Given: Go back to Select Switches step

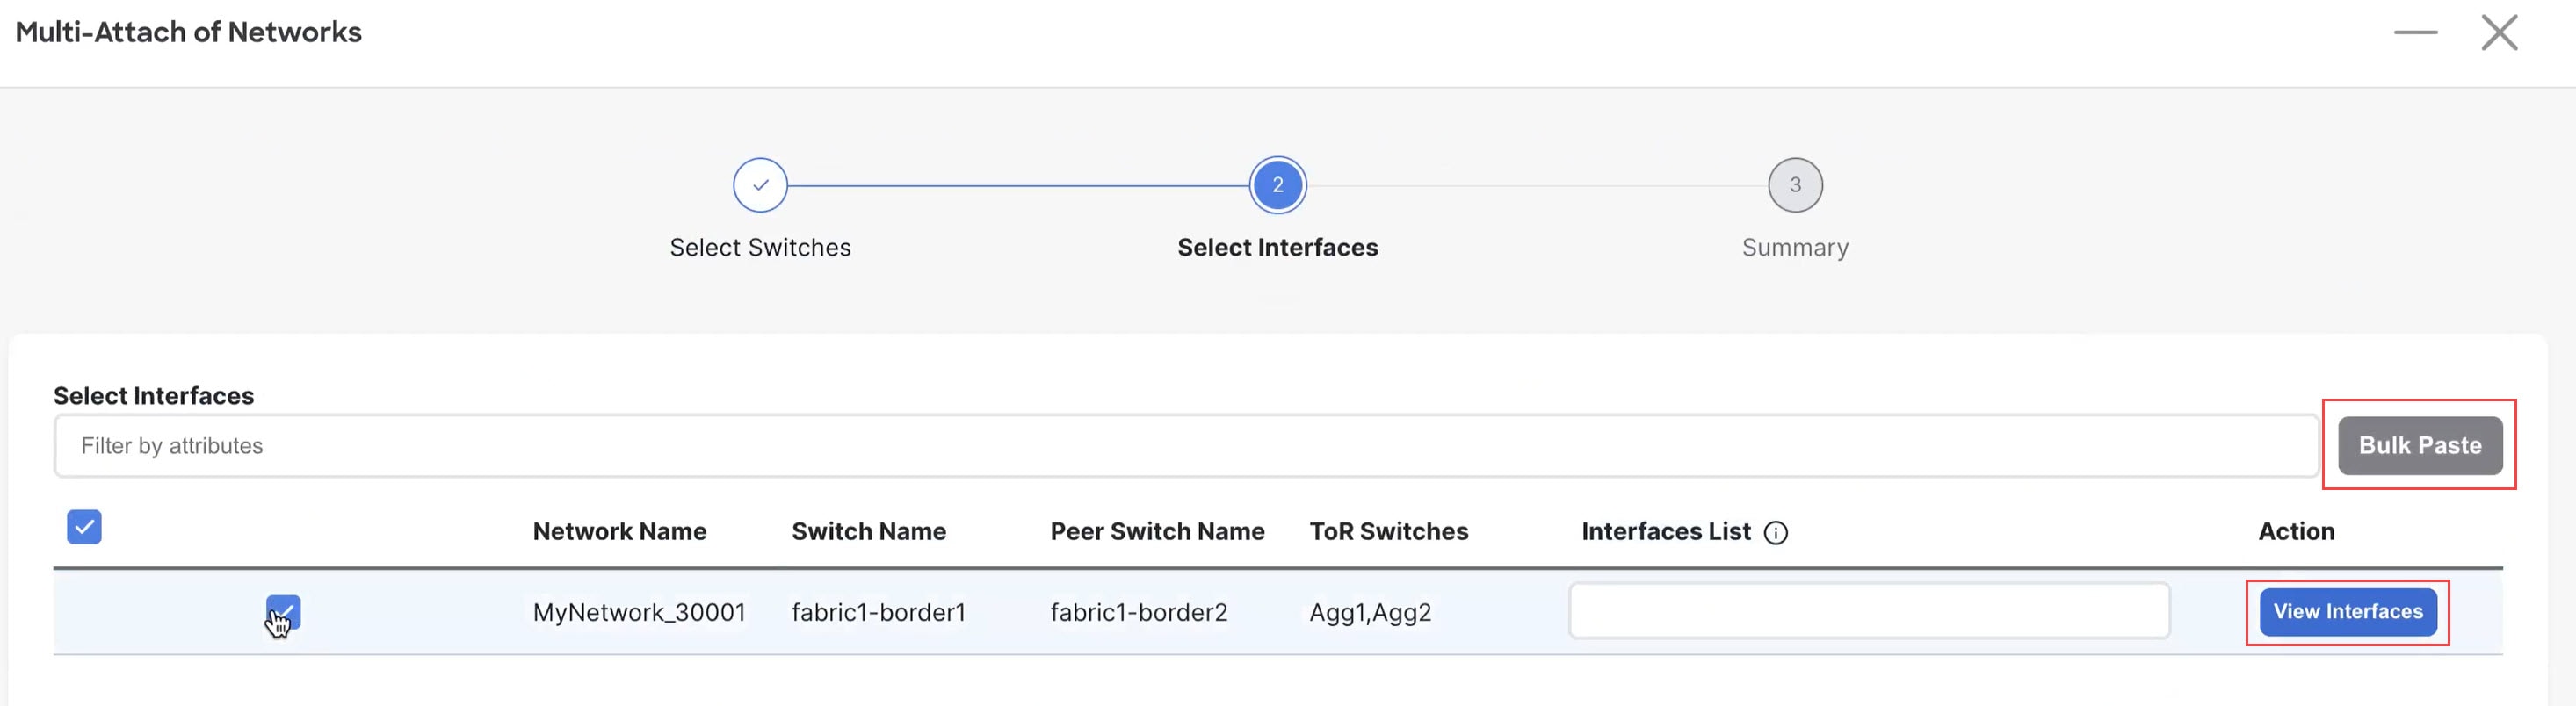Looking at the screenshot, I should pos(760,185).
